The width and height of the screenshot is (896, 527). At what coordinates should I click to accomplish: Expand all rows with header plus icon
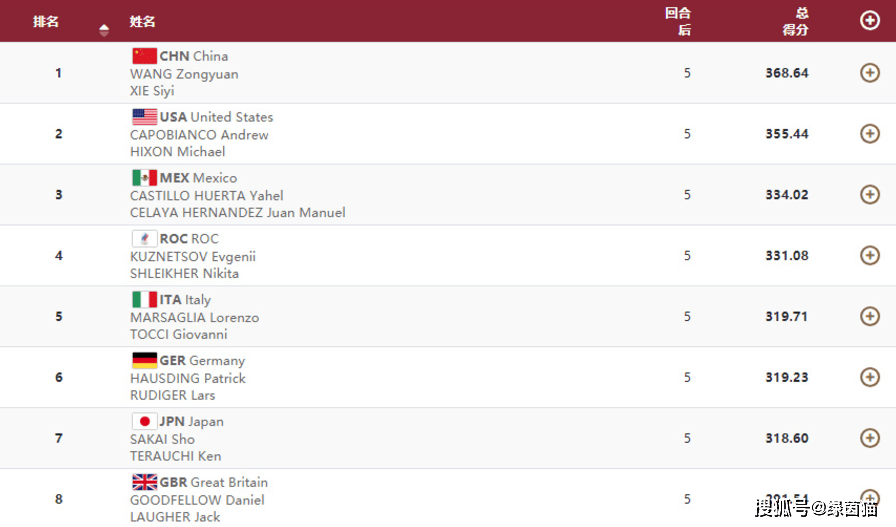pos(869,20)
